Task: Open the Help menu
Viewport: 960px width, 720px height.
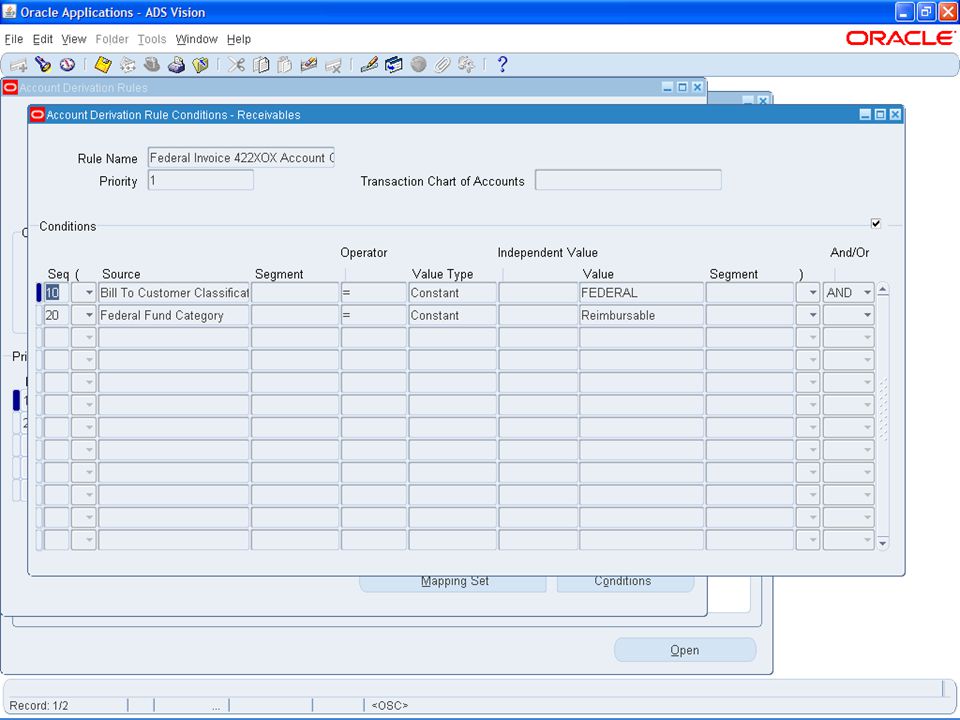Action: pos(239,39)
